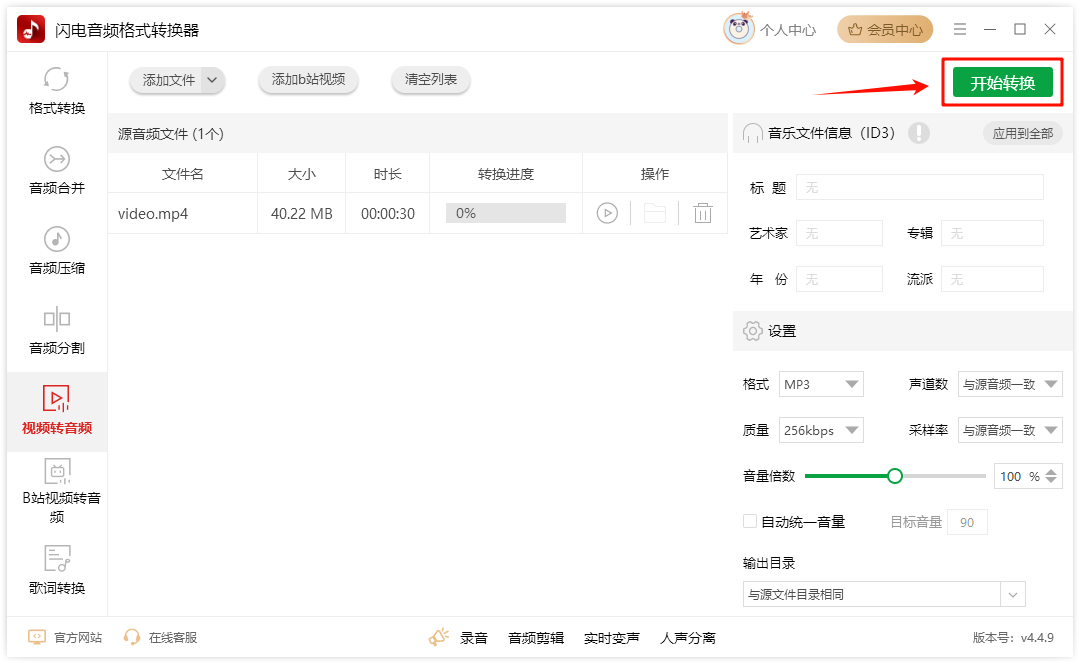The image size is (1080, 664).
Task: Open 个人中心
Action: (787, 30)
